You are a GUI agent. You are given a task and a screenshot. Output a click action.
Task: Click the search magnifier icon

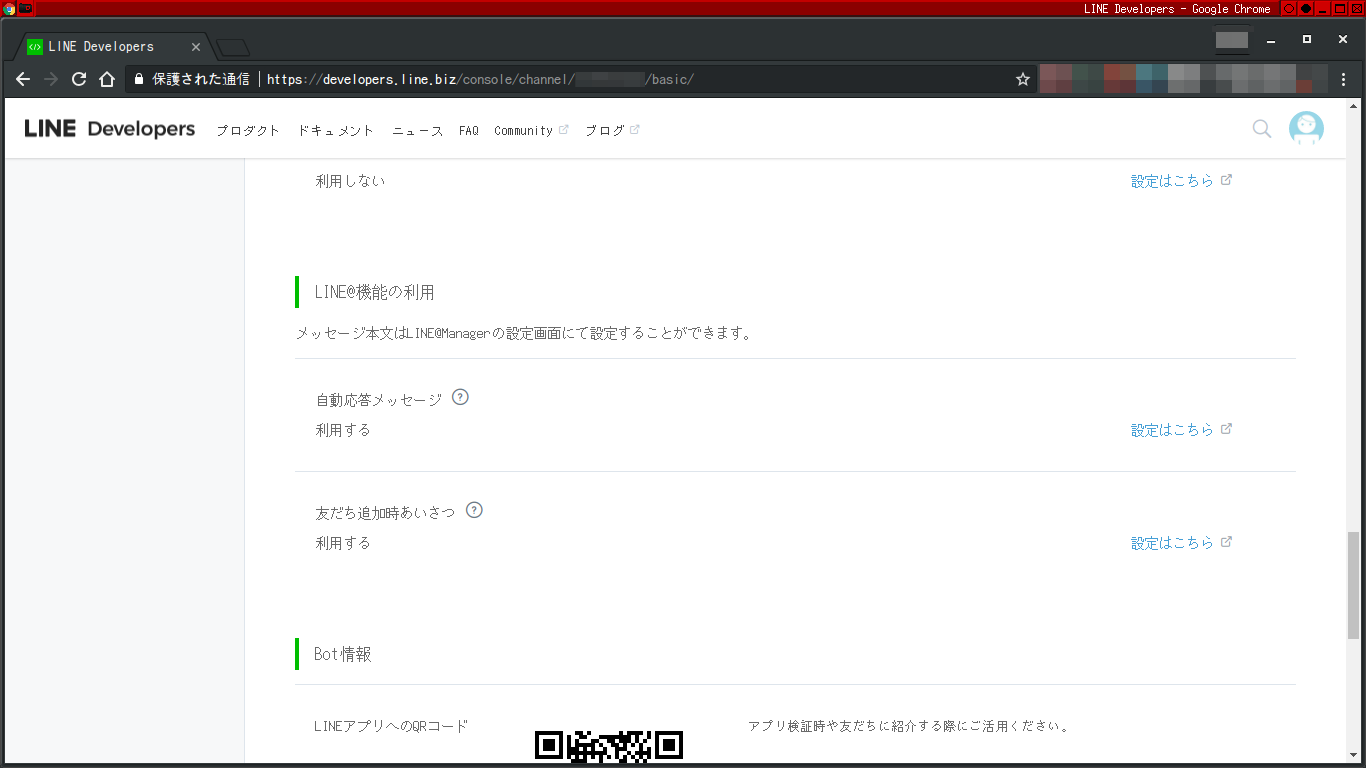tap(1261, 128)
